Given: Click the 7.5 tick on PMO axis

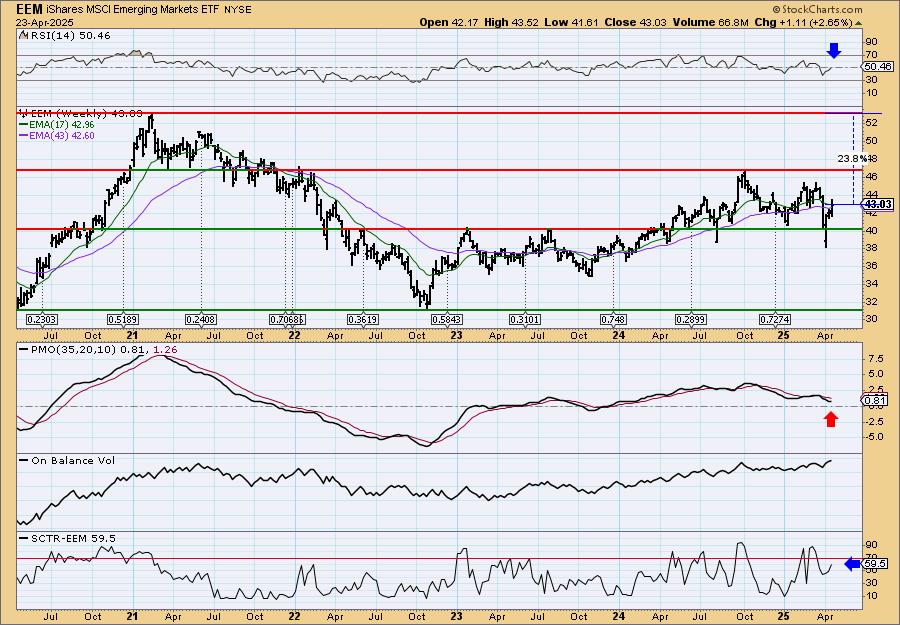Looking at the screenshot, I should [x=875, y=358].
